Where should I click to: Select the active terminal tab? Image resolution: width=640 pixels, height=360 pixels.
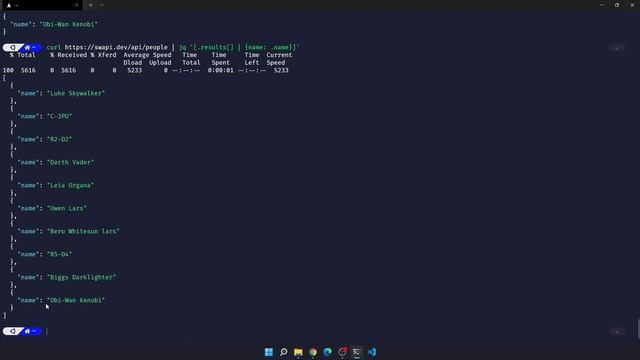point(41,5)
